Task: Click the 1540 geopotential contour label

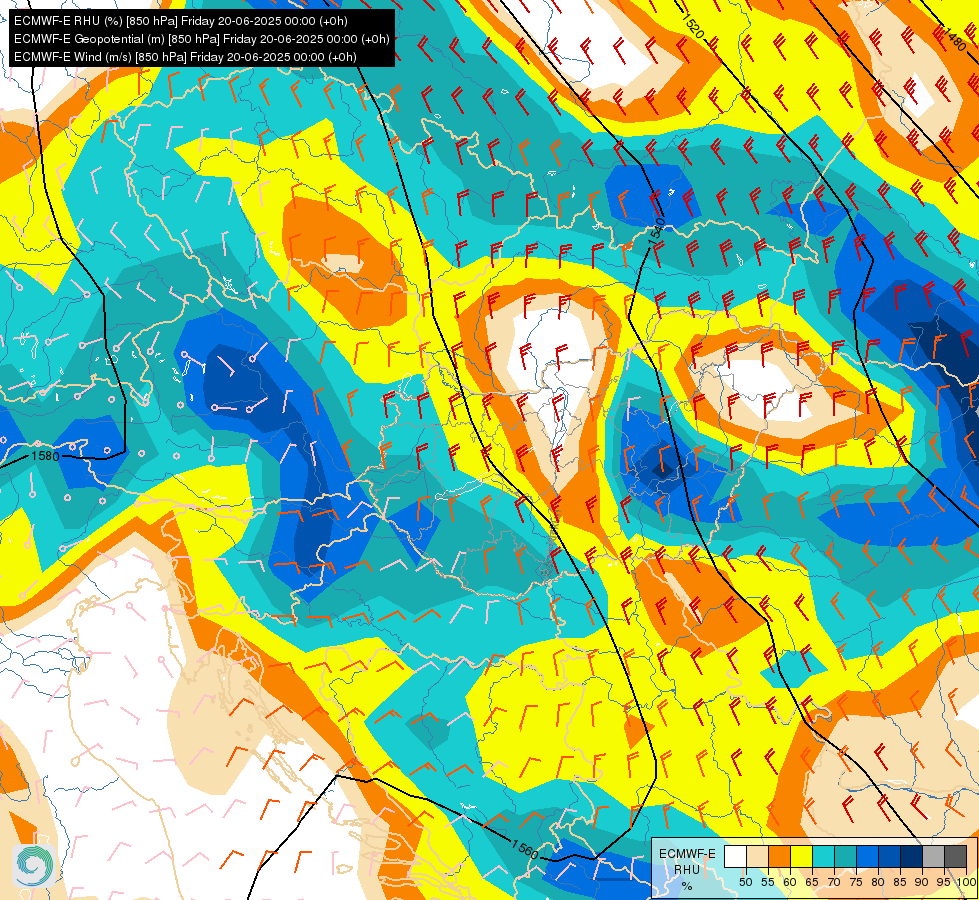Action: pos(656,232)
